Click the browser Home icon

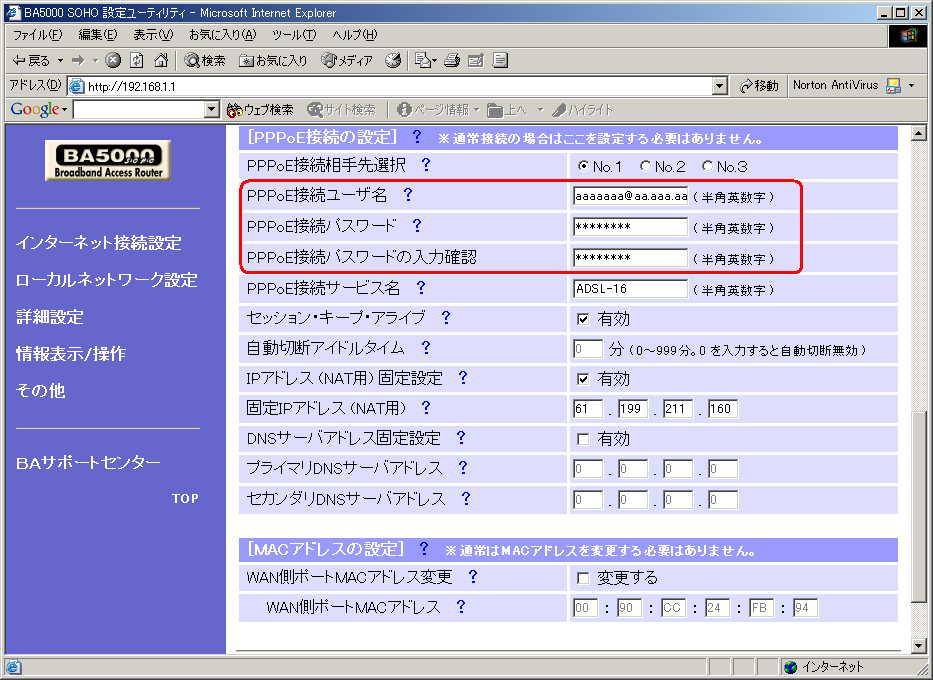point(160,61)
